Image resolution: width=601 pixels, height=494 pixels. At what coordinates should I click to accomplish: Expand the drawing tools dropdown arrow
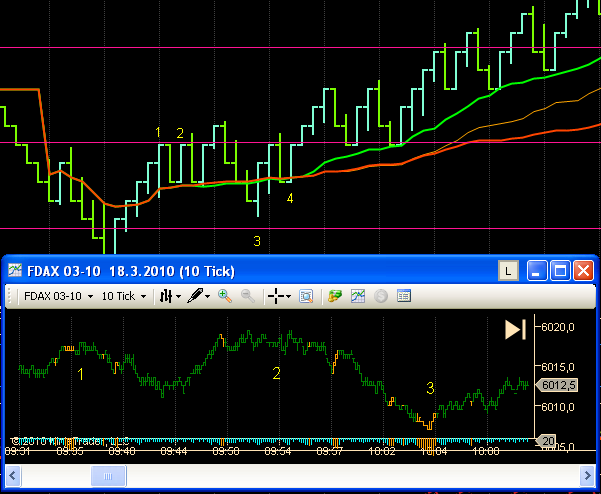pyautogui.click(x=208, y=297)
